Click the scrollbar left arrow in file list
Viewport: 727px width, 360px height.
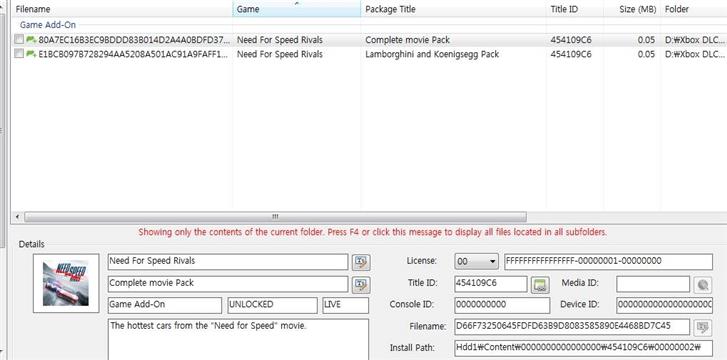click(x=18, y=217)
